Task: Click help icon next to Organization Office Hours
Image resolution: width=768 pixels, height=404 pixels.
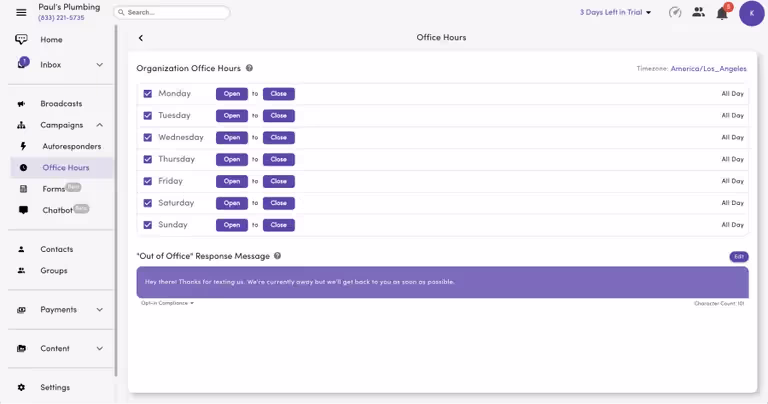Action: 249,68
